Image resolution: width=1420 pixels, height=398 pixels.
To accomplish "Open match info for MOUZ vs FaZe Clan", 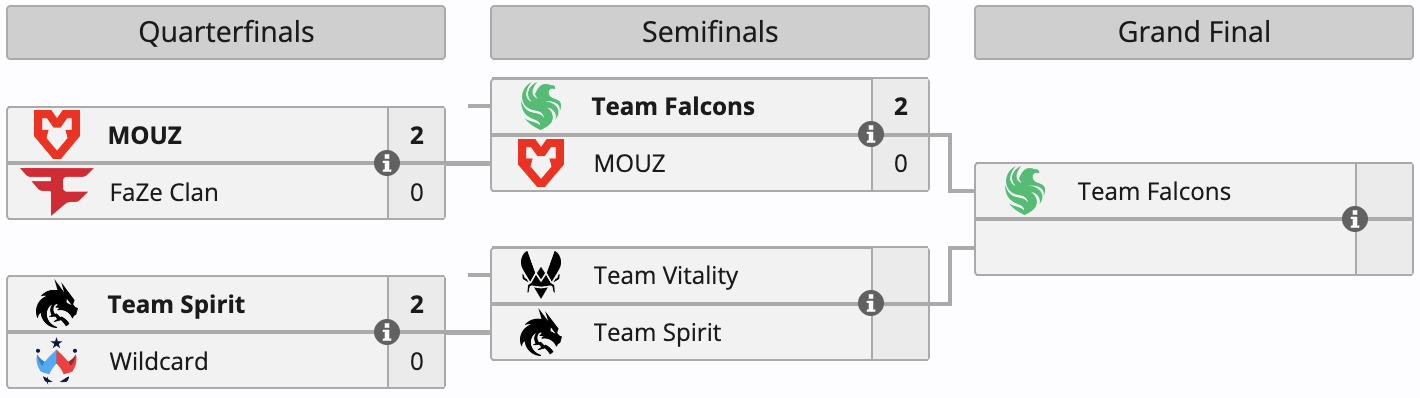I will [387, 163].
